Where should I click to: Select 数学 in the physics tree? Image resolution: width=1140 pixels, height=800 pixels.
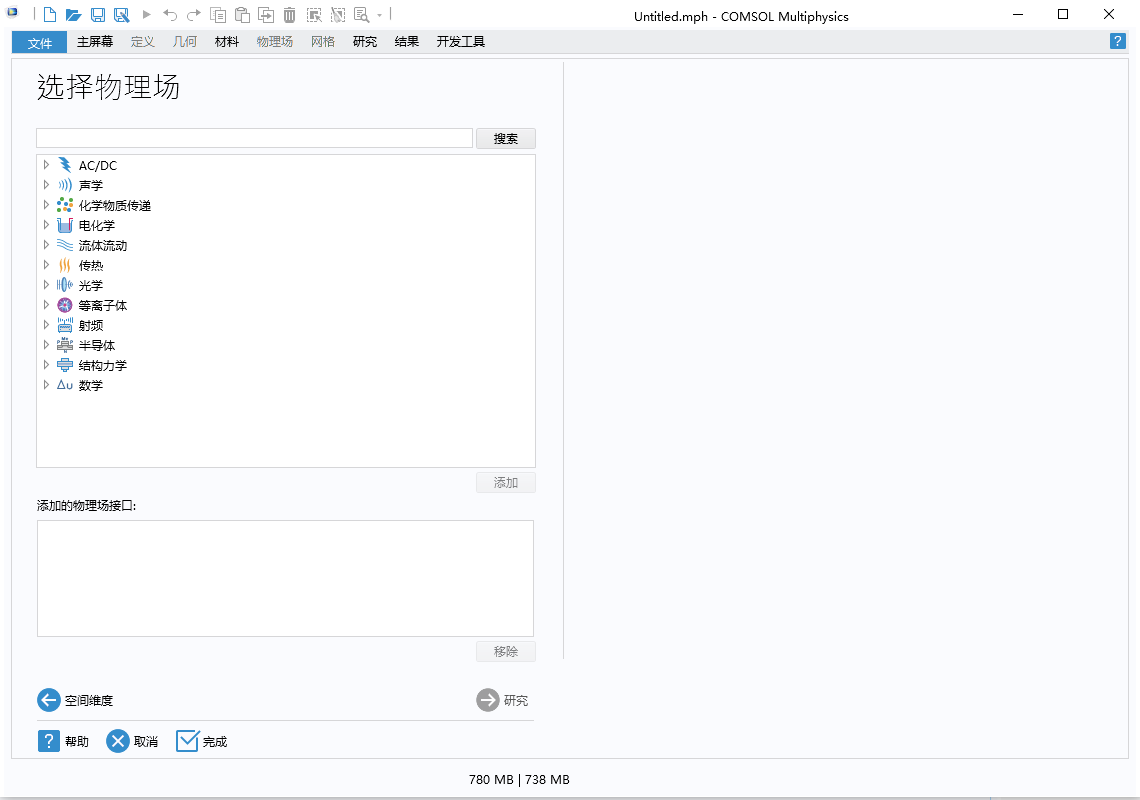[x=90, y=385]
